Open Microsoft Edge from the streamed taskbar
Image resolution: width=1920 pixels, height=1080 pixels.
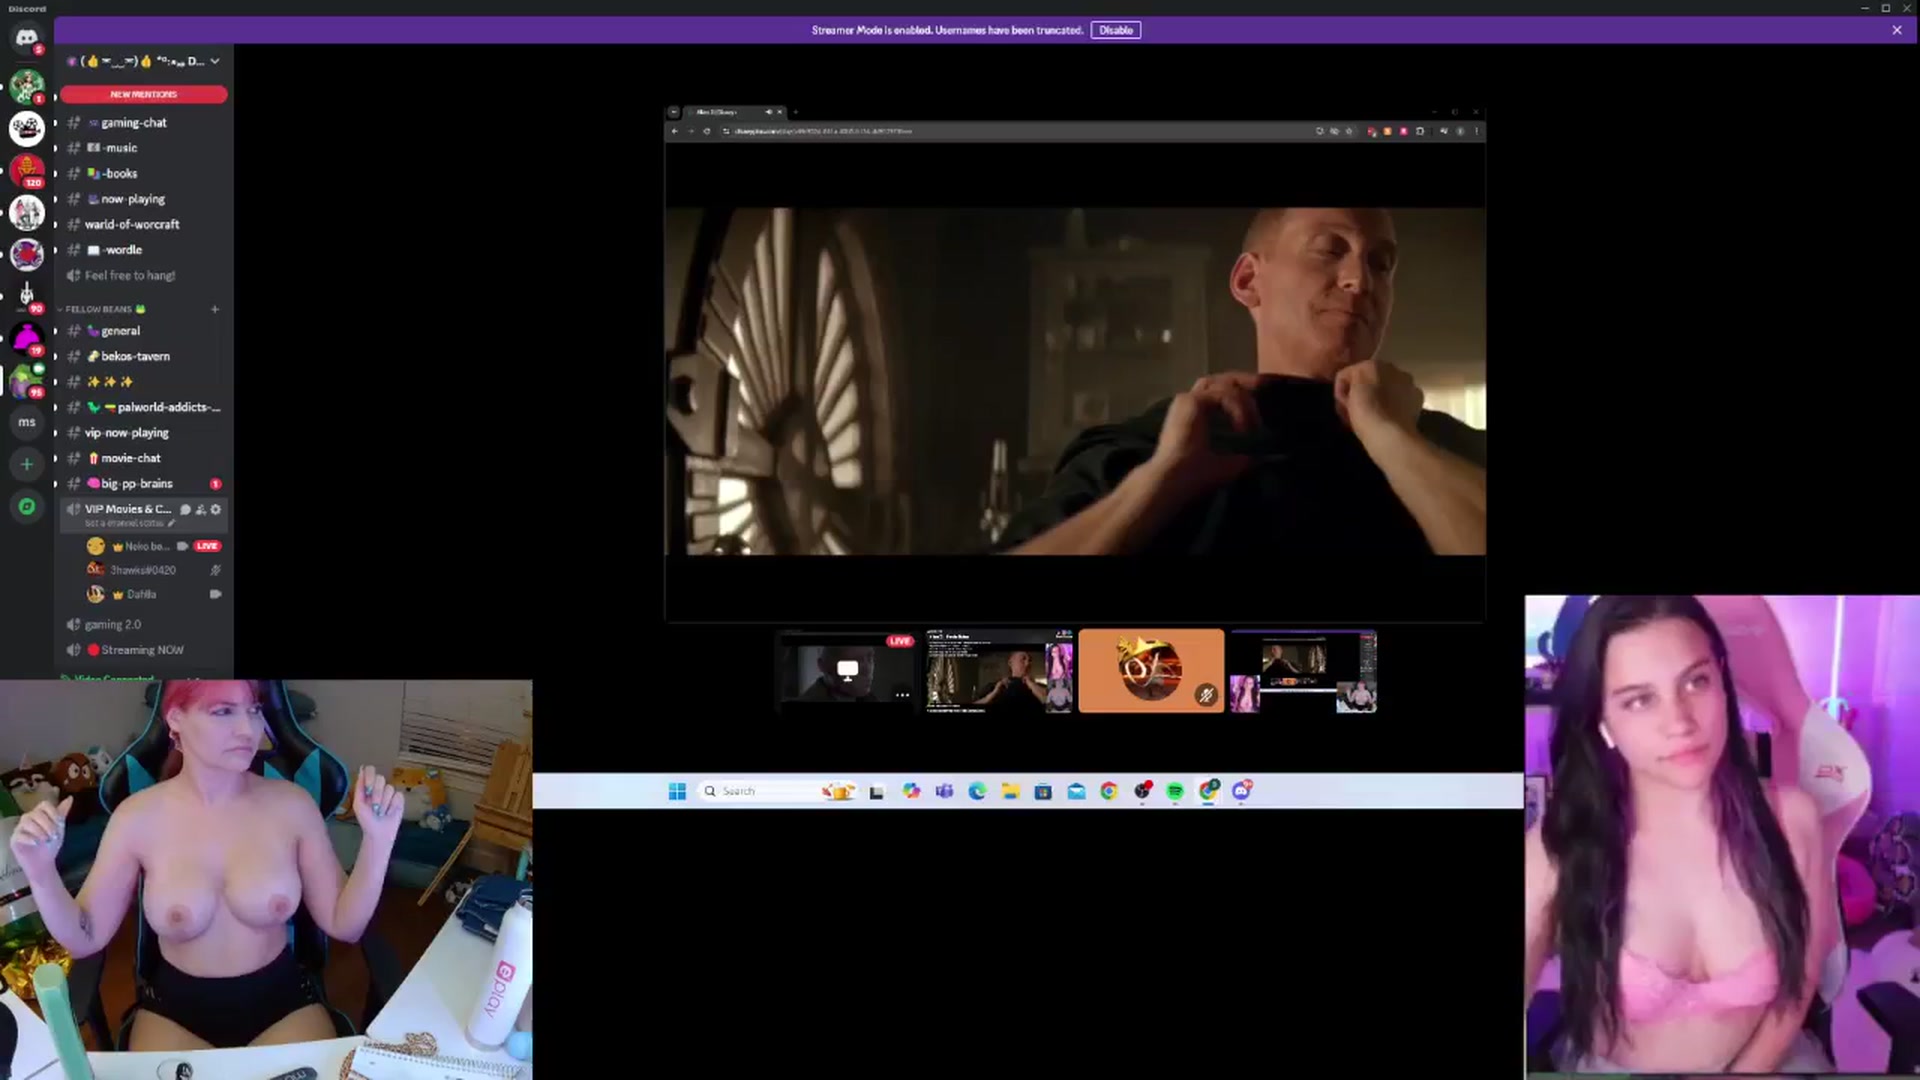[977, 791]
